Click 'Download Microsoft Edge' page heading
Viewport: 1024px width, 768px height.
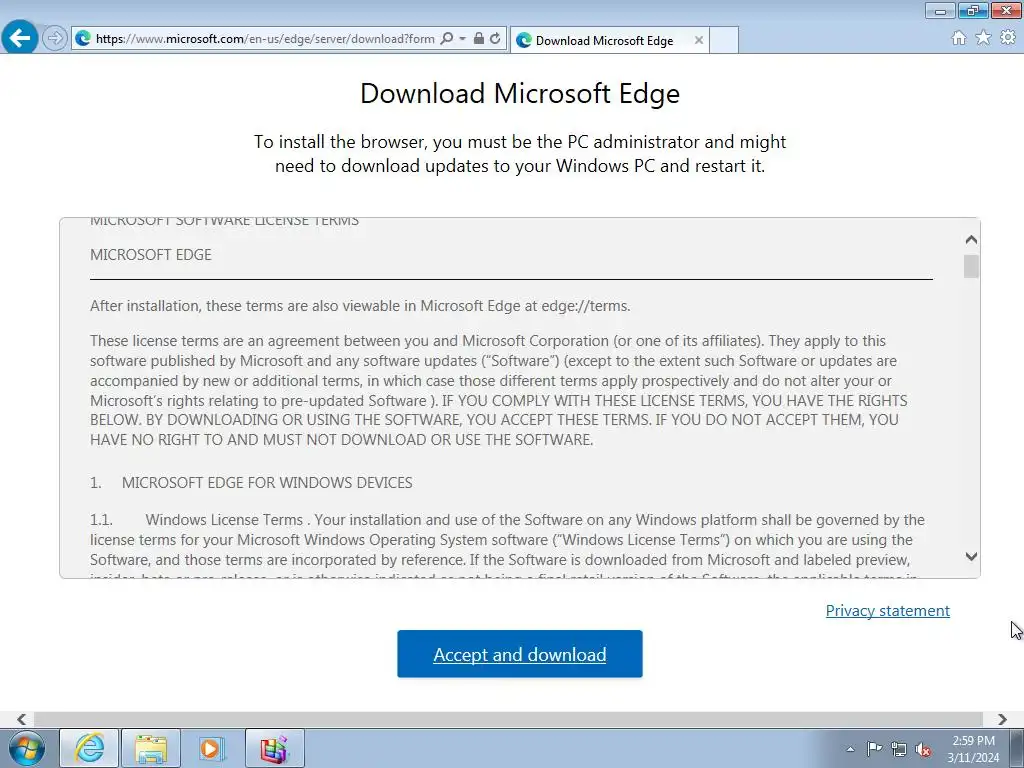pyautogui.click(x=520, y=93)
